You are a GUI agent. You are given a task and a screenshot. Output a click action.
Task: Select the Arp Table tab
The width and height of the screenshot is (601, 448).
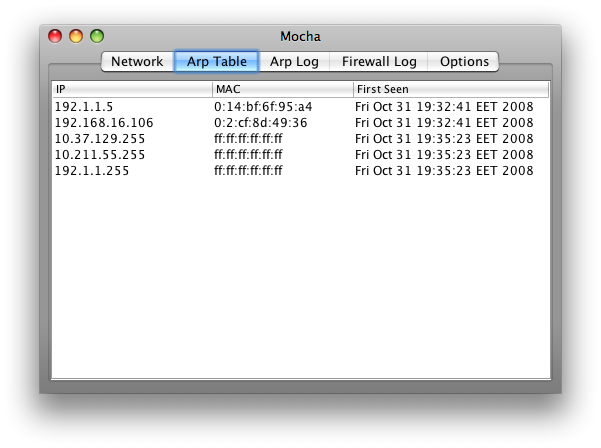(x=217, y=62)
